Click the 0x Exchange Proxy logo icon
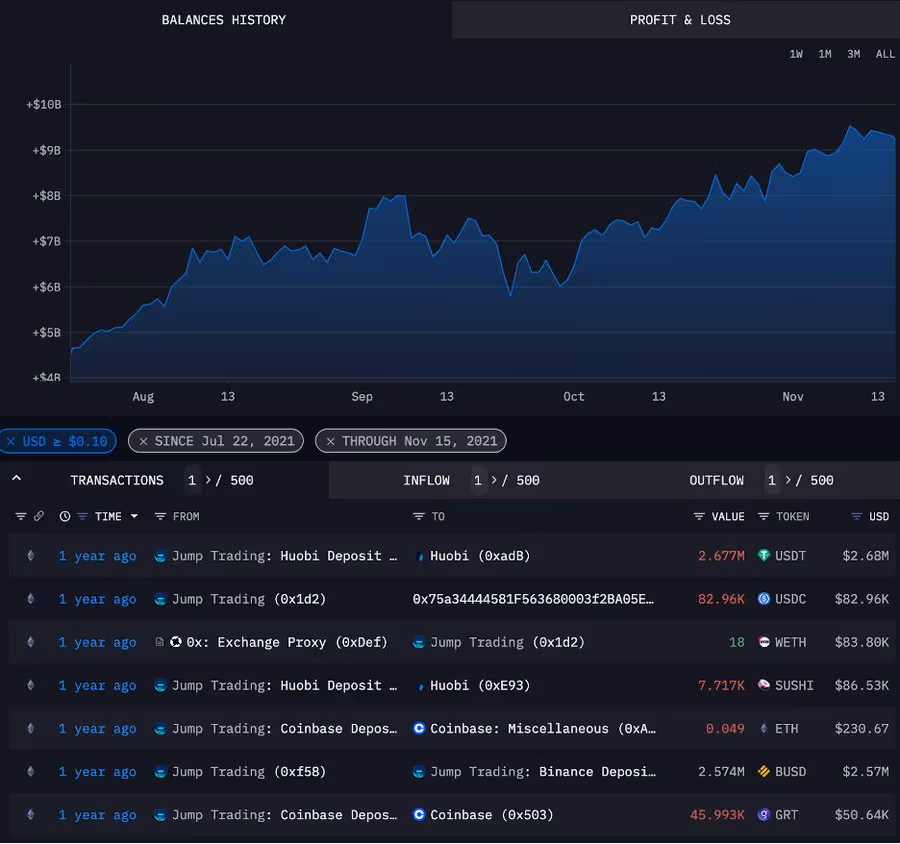900x844 pixels. click(x=176, y=641)
